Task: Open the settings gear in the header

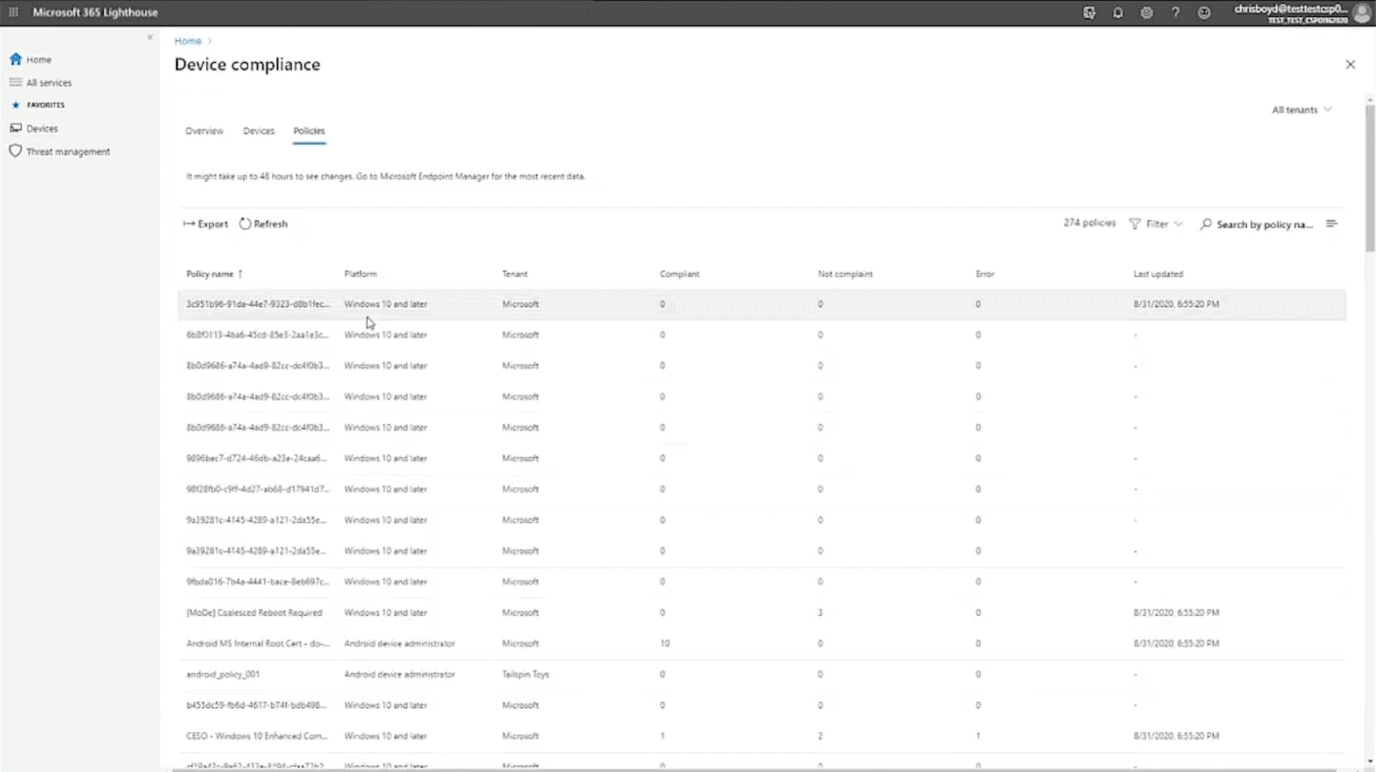Action: tap(1147, 13)
